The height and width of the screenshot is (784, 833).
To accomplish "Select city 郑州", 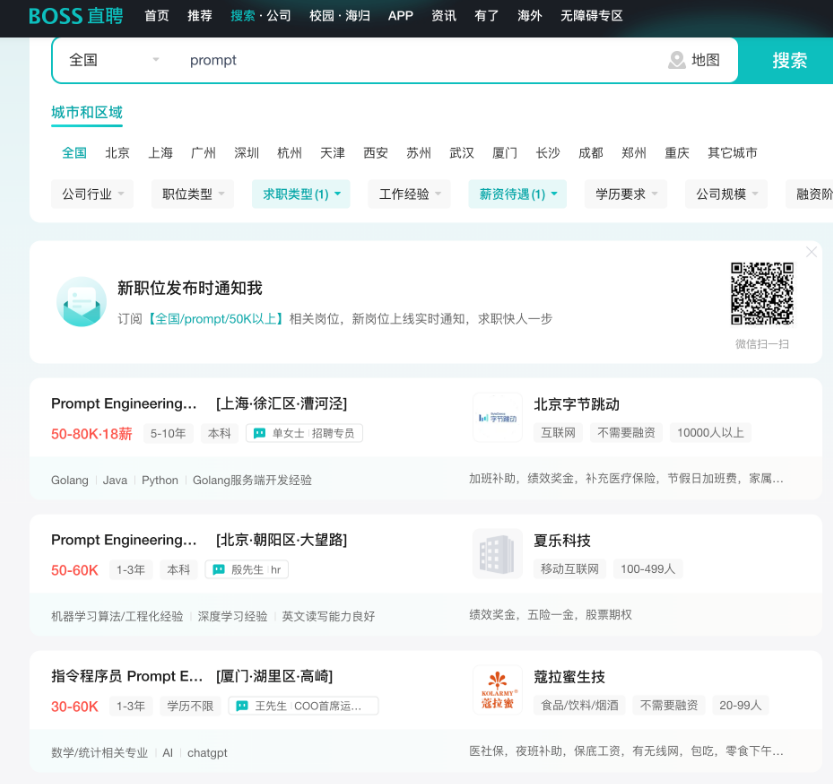I will [634, 153].
